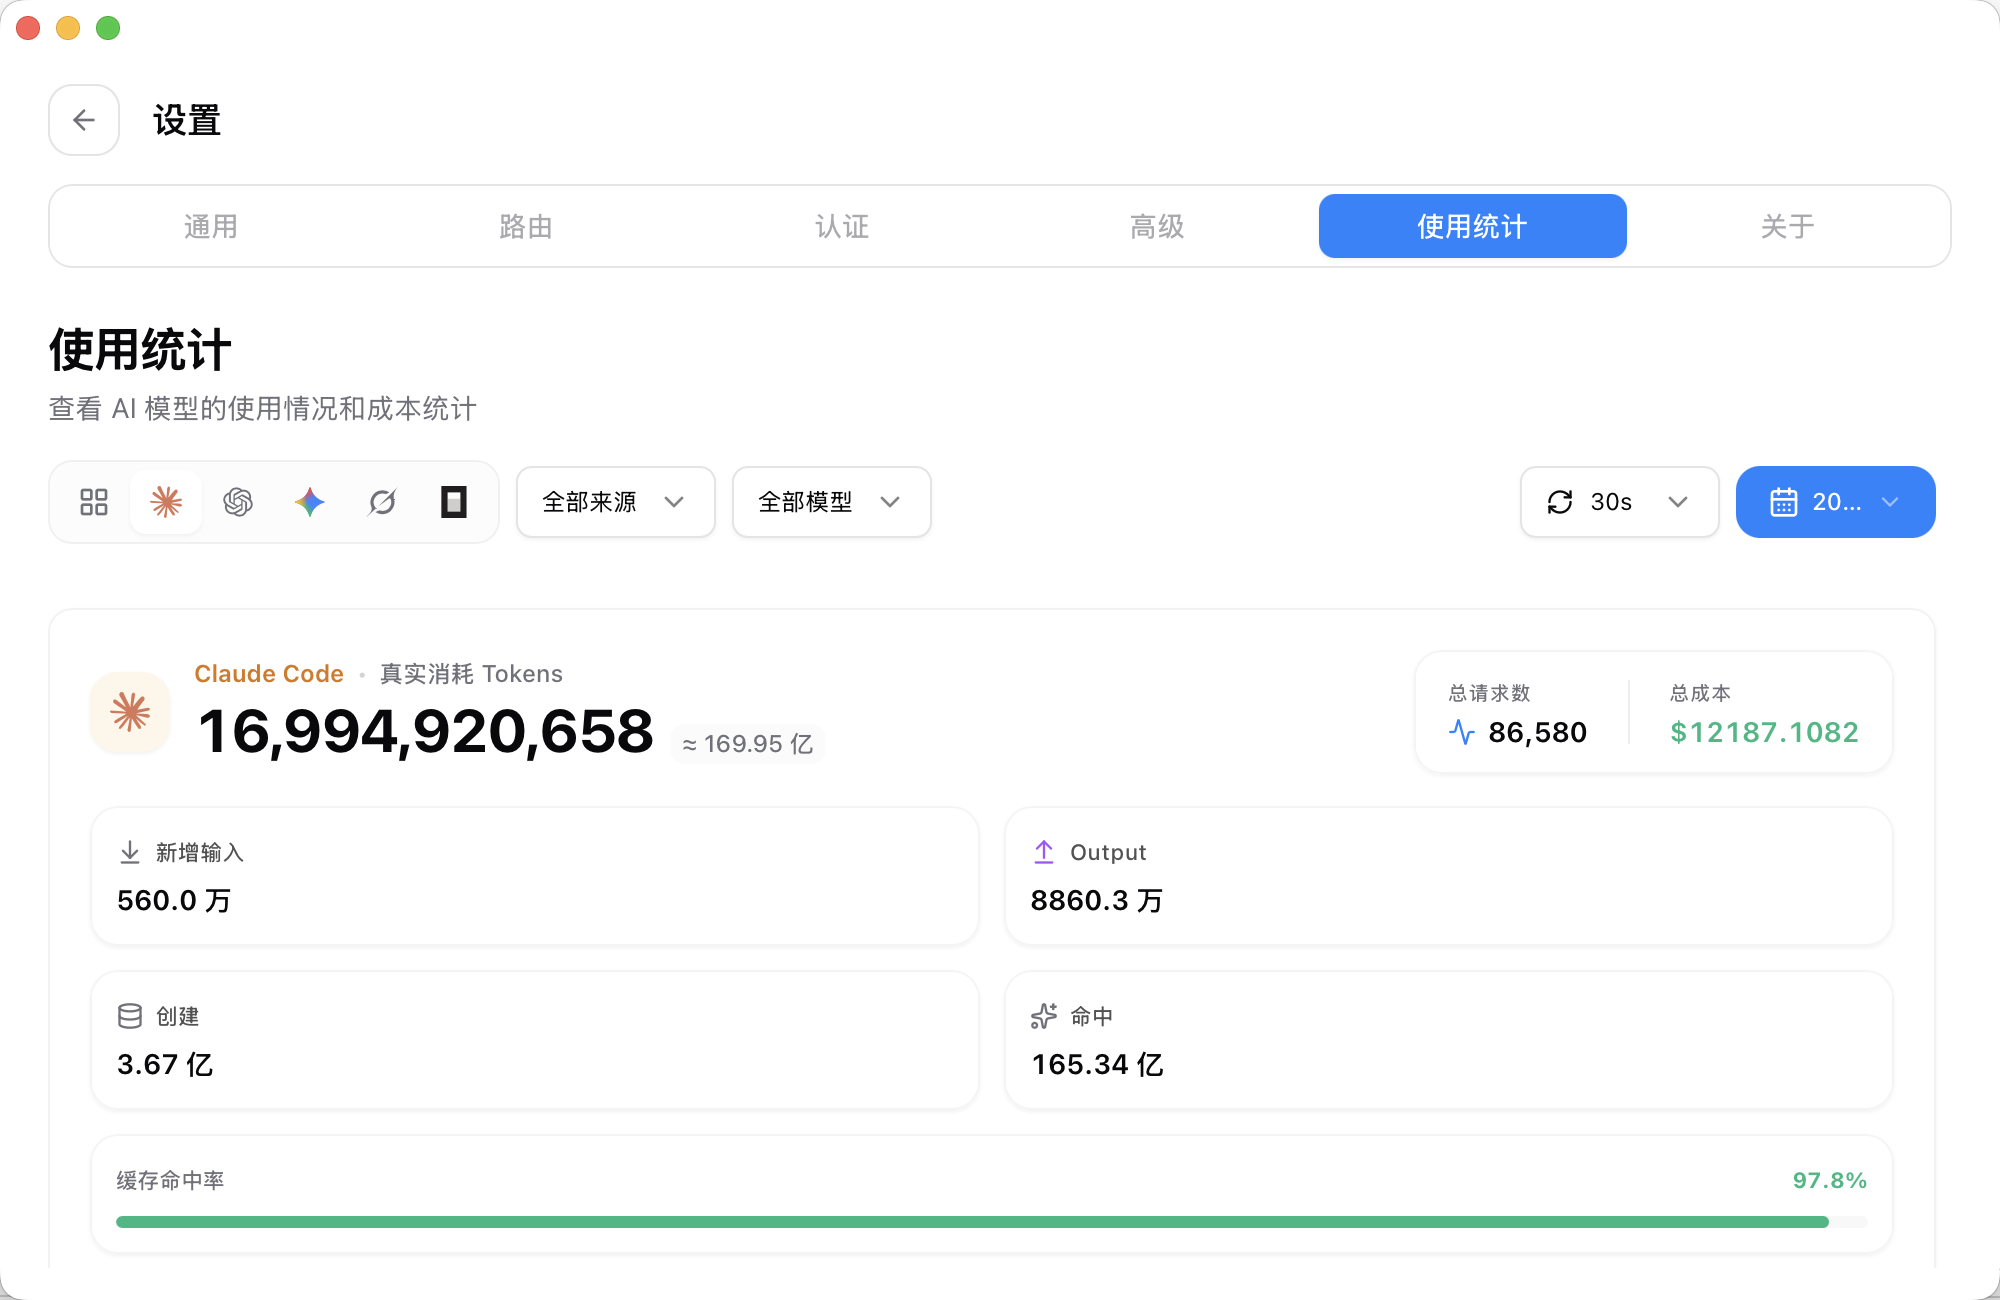The height and width of the screenshot is (1300, 2000).
Task: Click the database icon by 创建
Action: (x=130, y=1016)
